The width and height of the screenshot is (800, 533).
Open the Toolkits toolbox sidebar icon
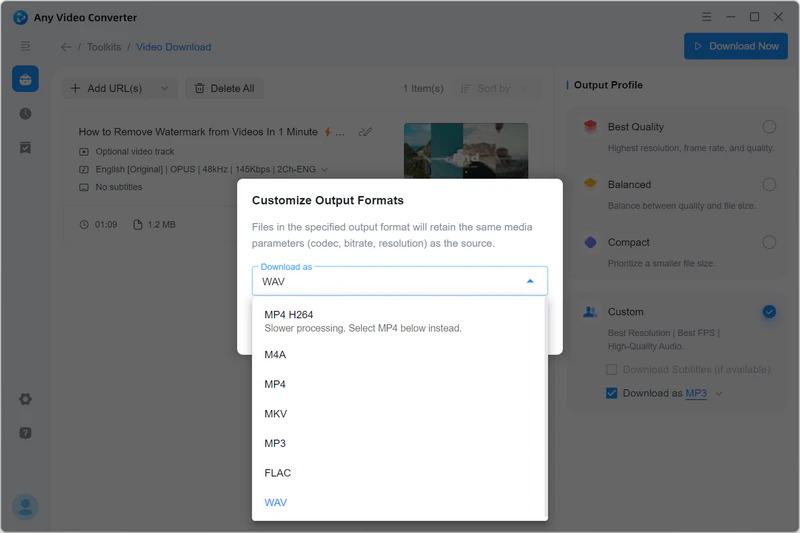coord(25,80)
